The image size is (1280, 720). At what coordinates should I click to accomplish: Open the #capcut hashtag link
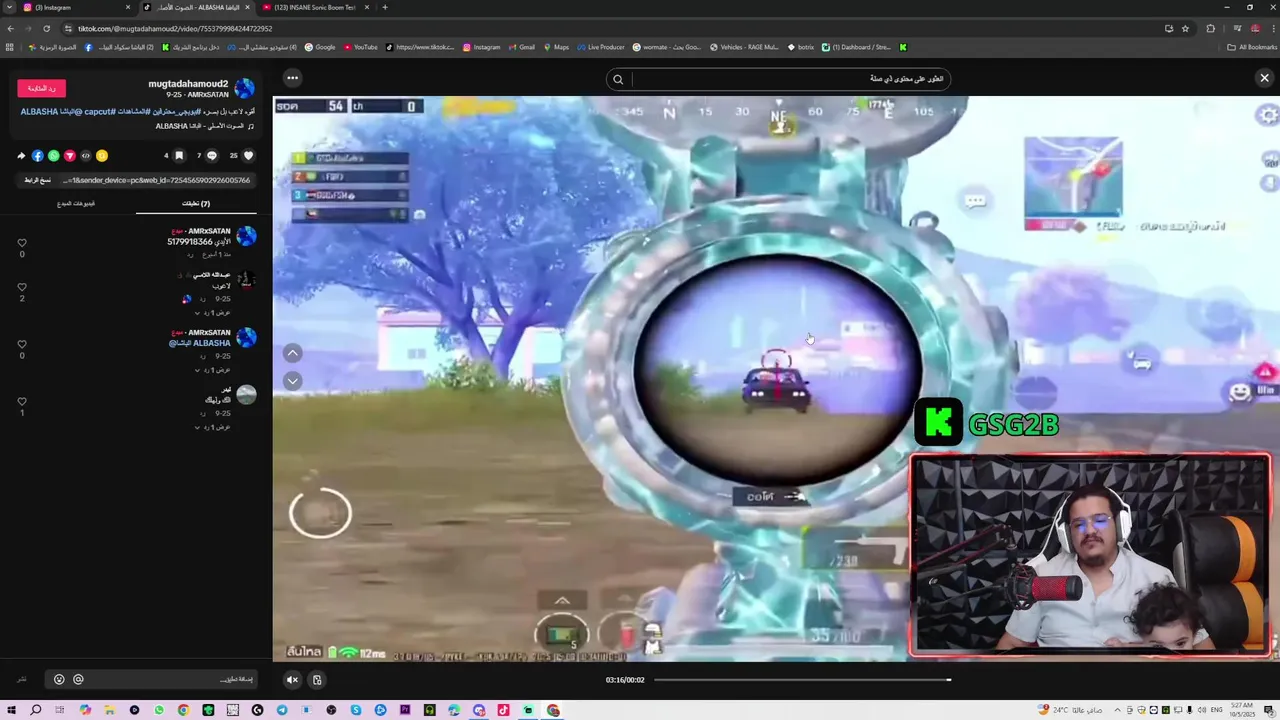(x=100, y=112)
